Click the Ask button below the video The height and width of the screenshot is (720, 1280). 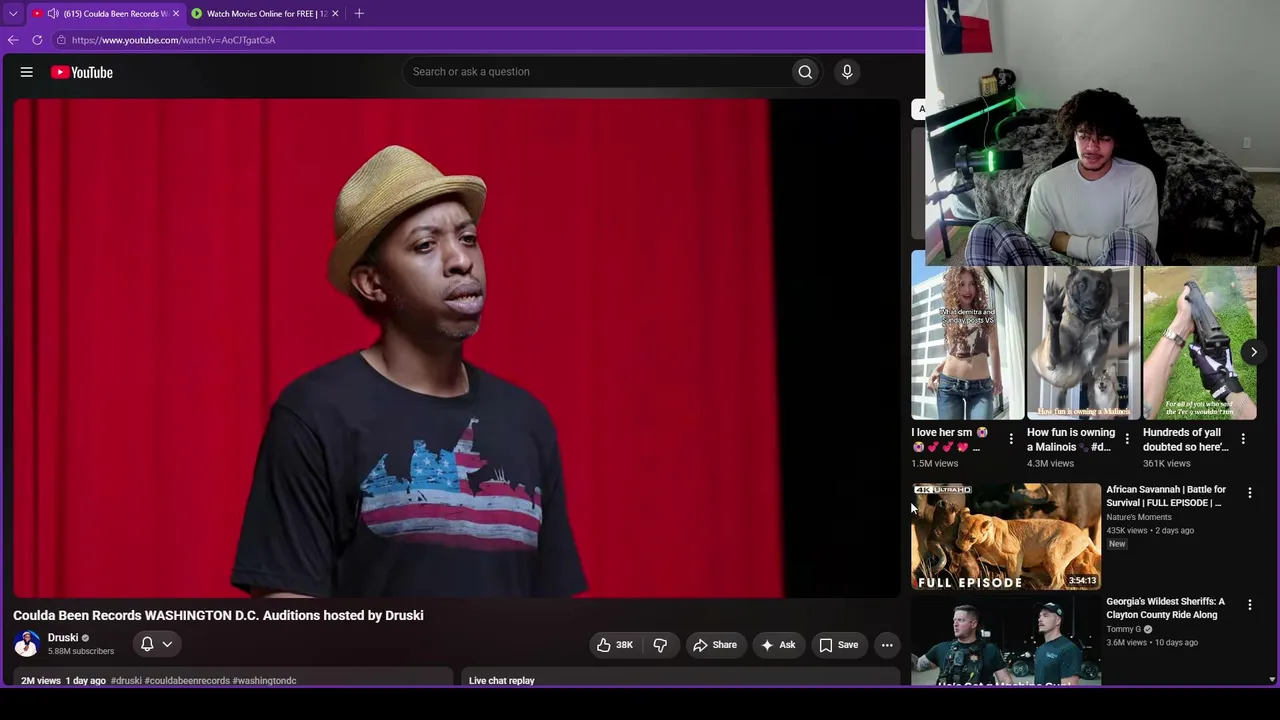point(778,645)
